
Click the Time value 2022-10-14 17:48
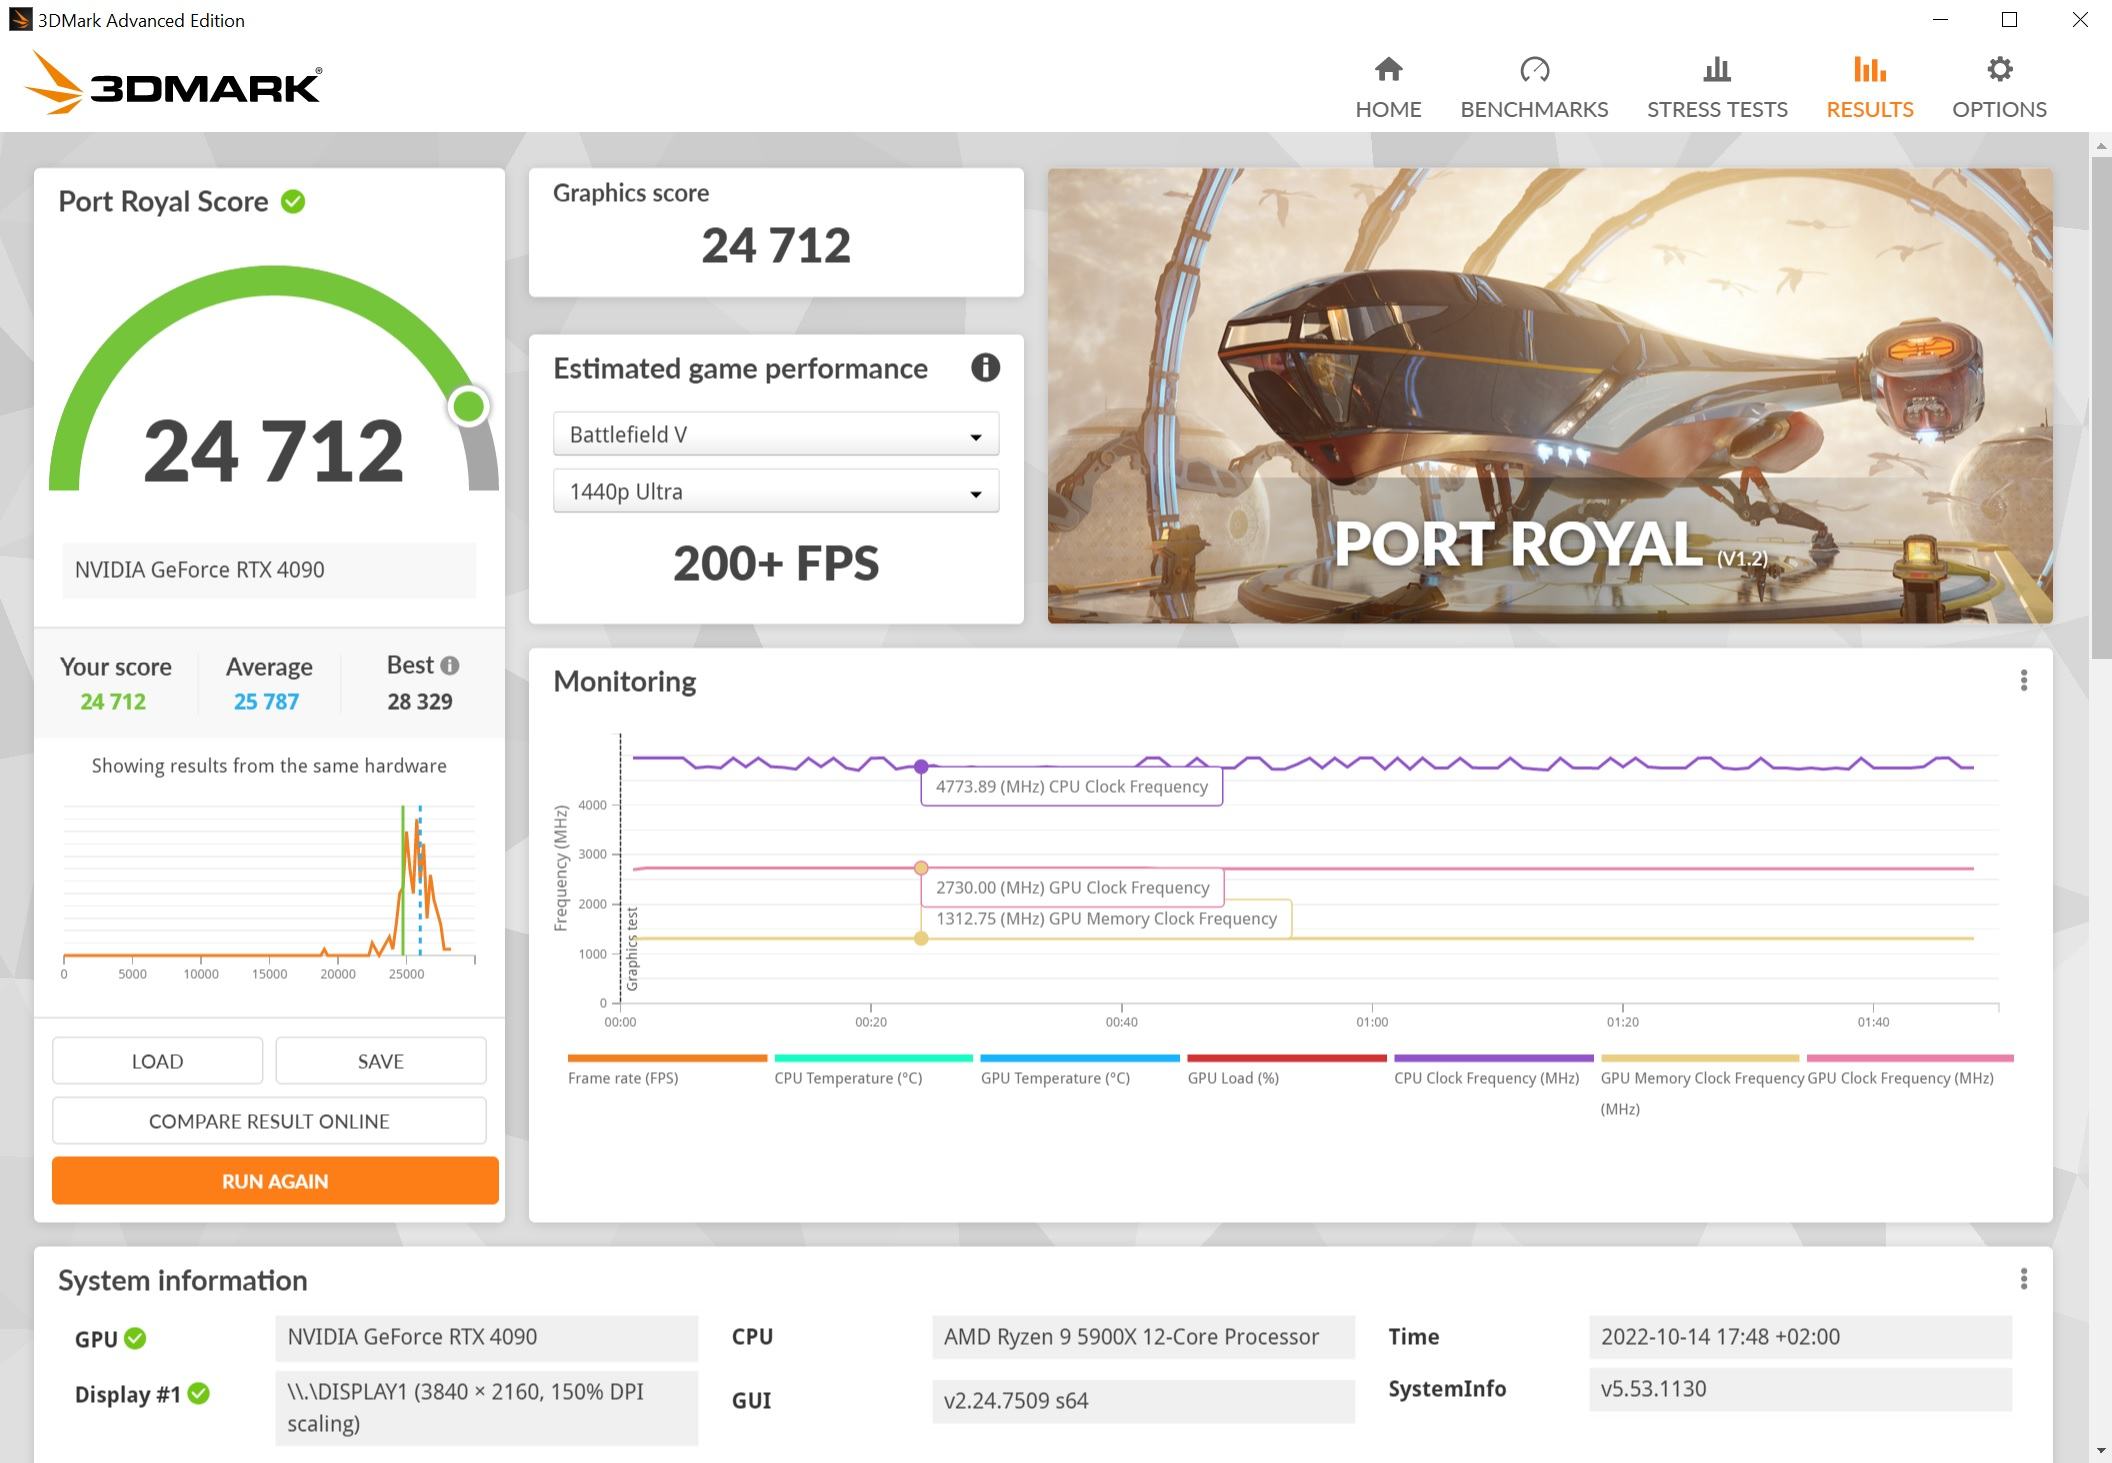[1800, 1337]
